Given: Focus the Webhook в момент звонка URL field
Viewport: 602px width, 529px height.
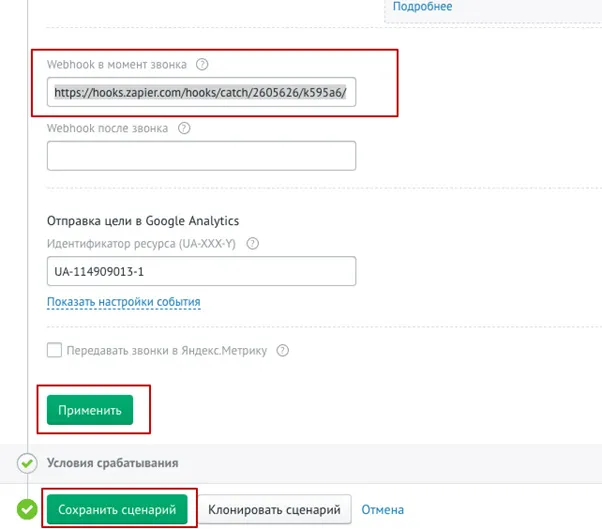Looking at the screenshot, I should 201,92.
